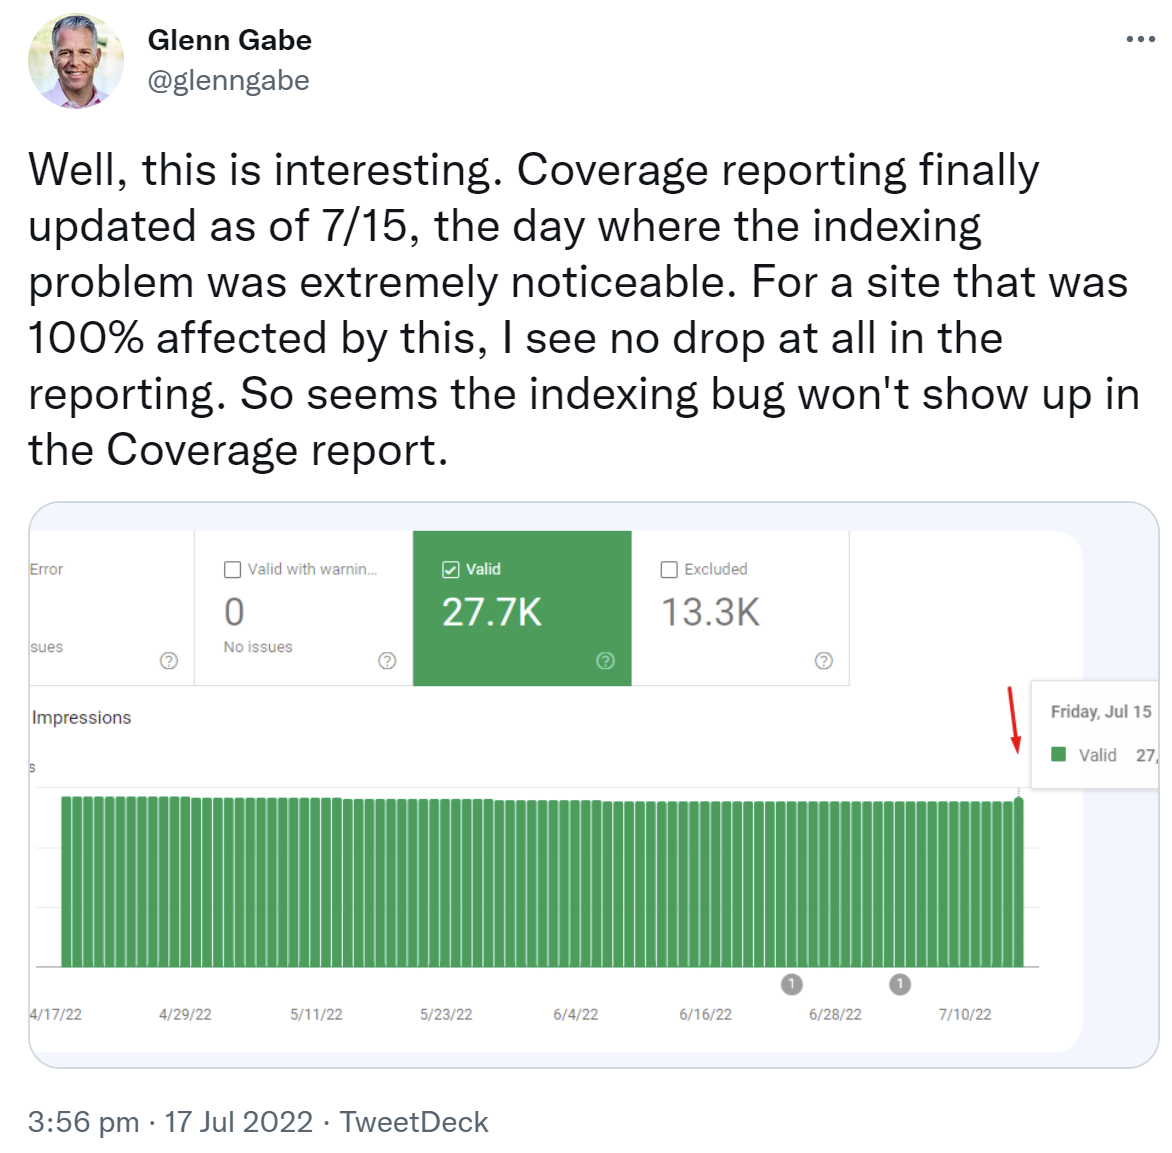Click the 7/10/22 date axis label
The width and height of the screenshot is (1172, 1153).
pos(963,1013)
